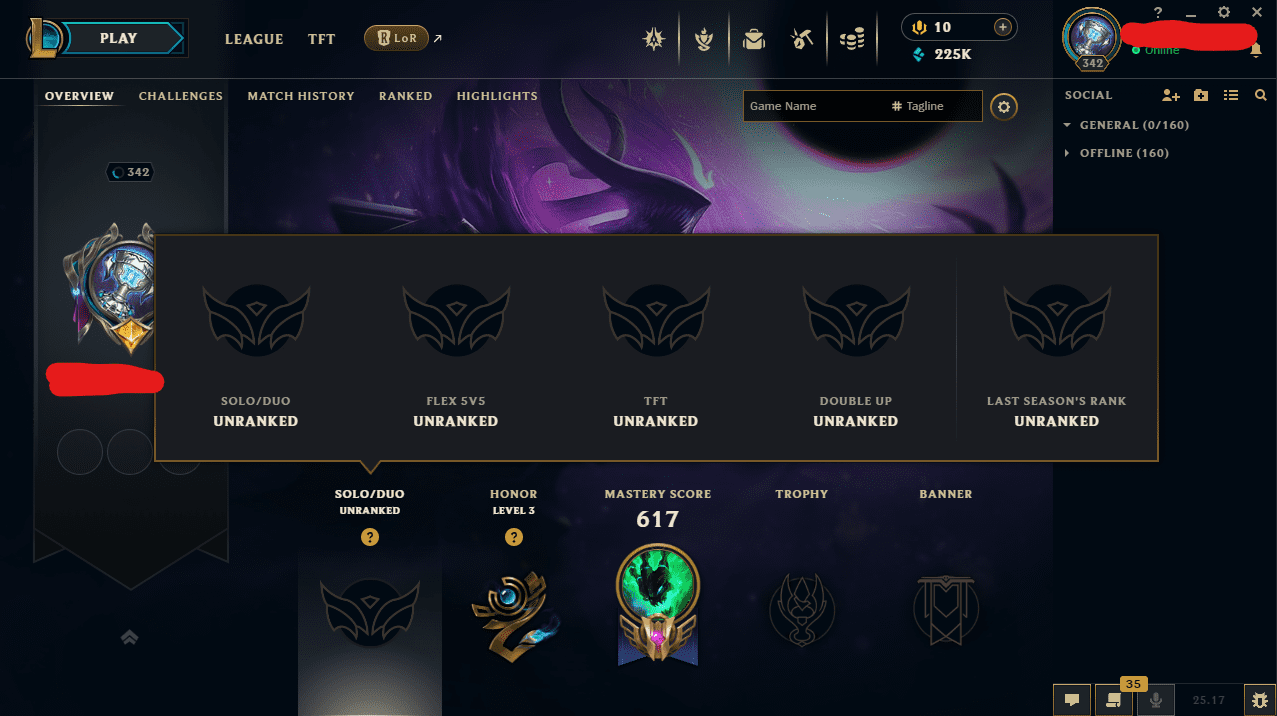The height and width of the screenshot is (716, 1277).
Task: Toggle the chat window button
Action: [1071, 700]
